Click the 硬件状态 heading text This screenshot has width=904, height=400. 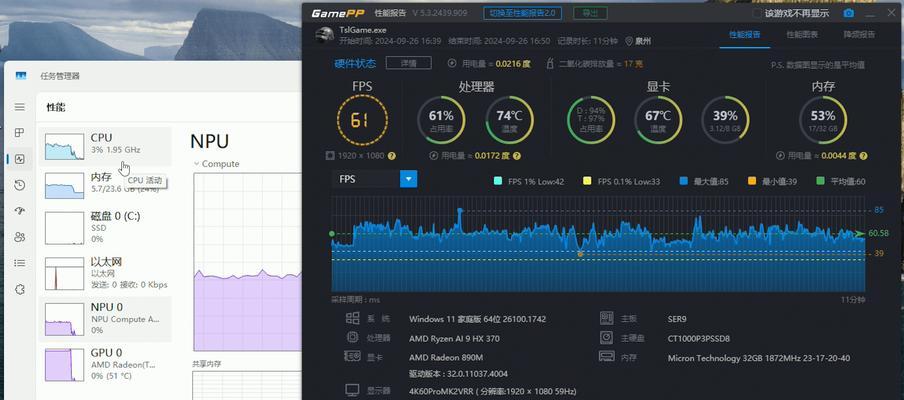355,63
